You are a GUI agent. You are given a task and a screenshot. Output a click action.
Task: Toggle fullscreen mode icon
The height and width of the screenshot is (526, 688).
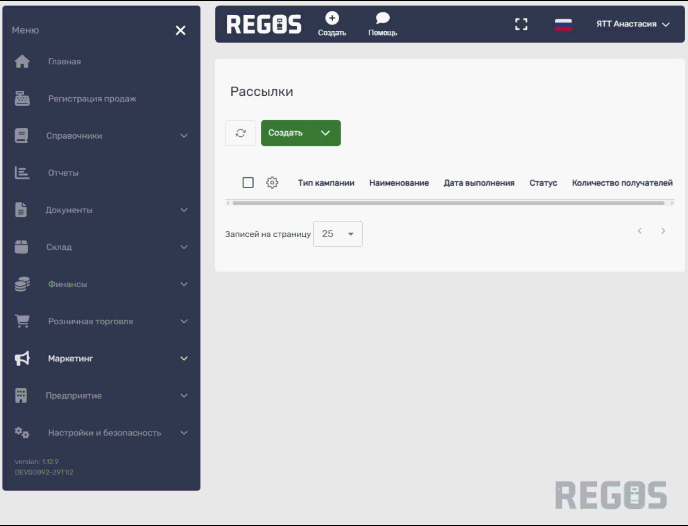pyautogui.click(x=521, y=24)
